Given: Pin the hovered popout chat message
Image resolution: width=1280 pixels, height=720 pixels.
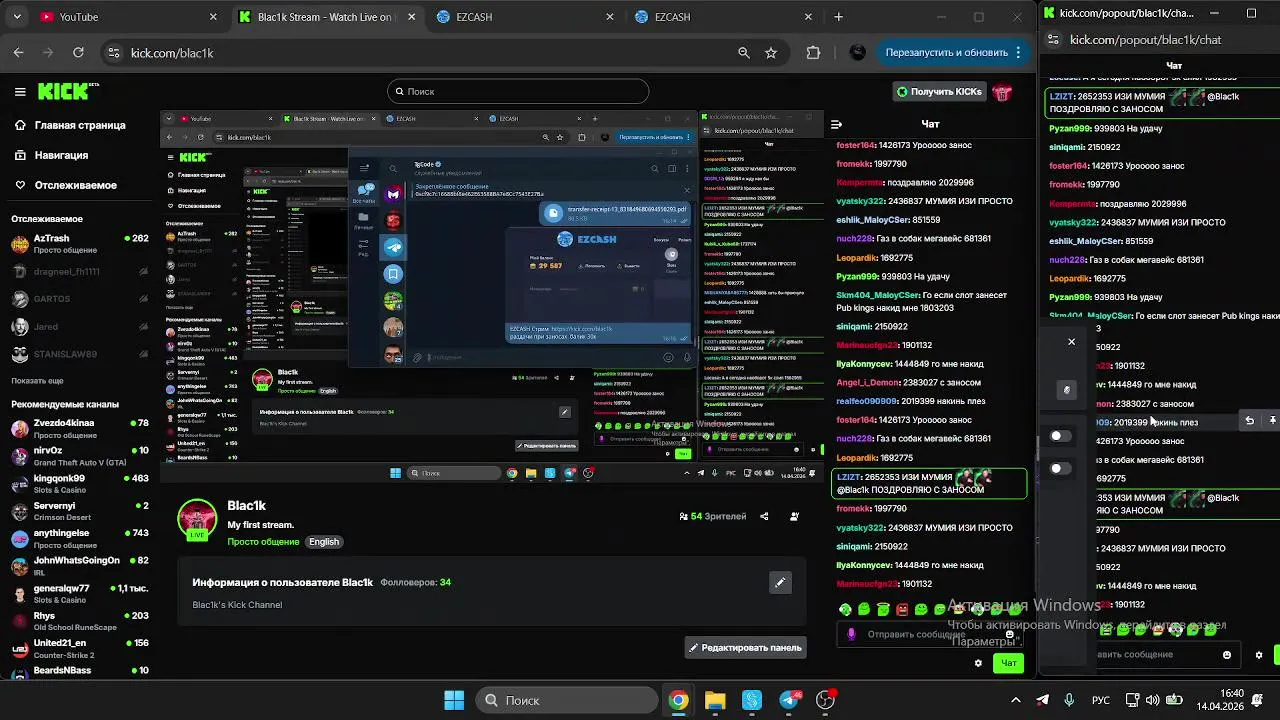Looking at the screenshot, I should [x=1272, y=421].
